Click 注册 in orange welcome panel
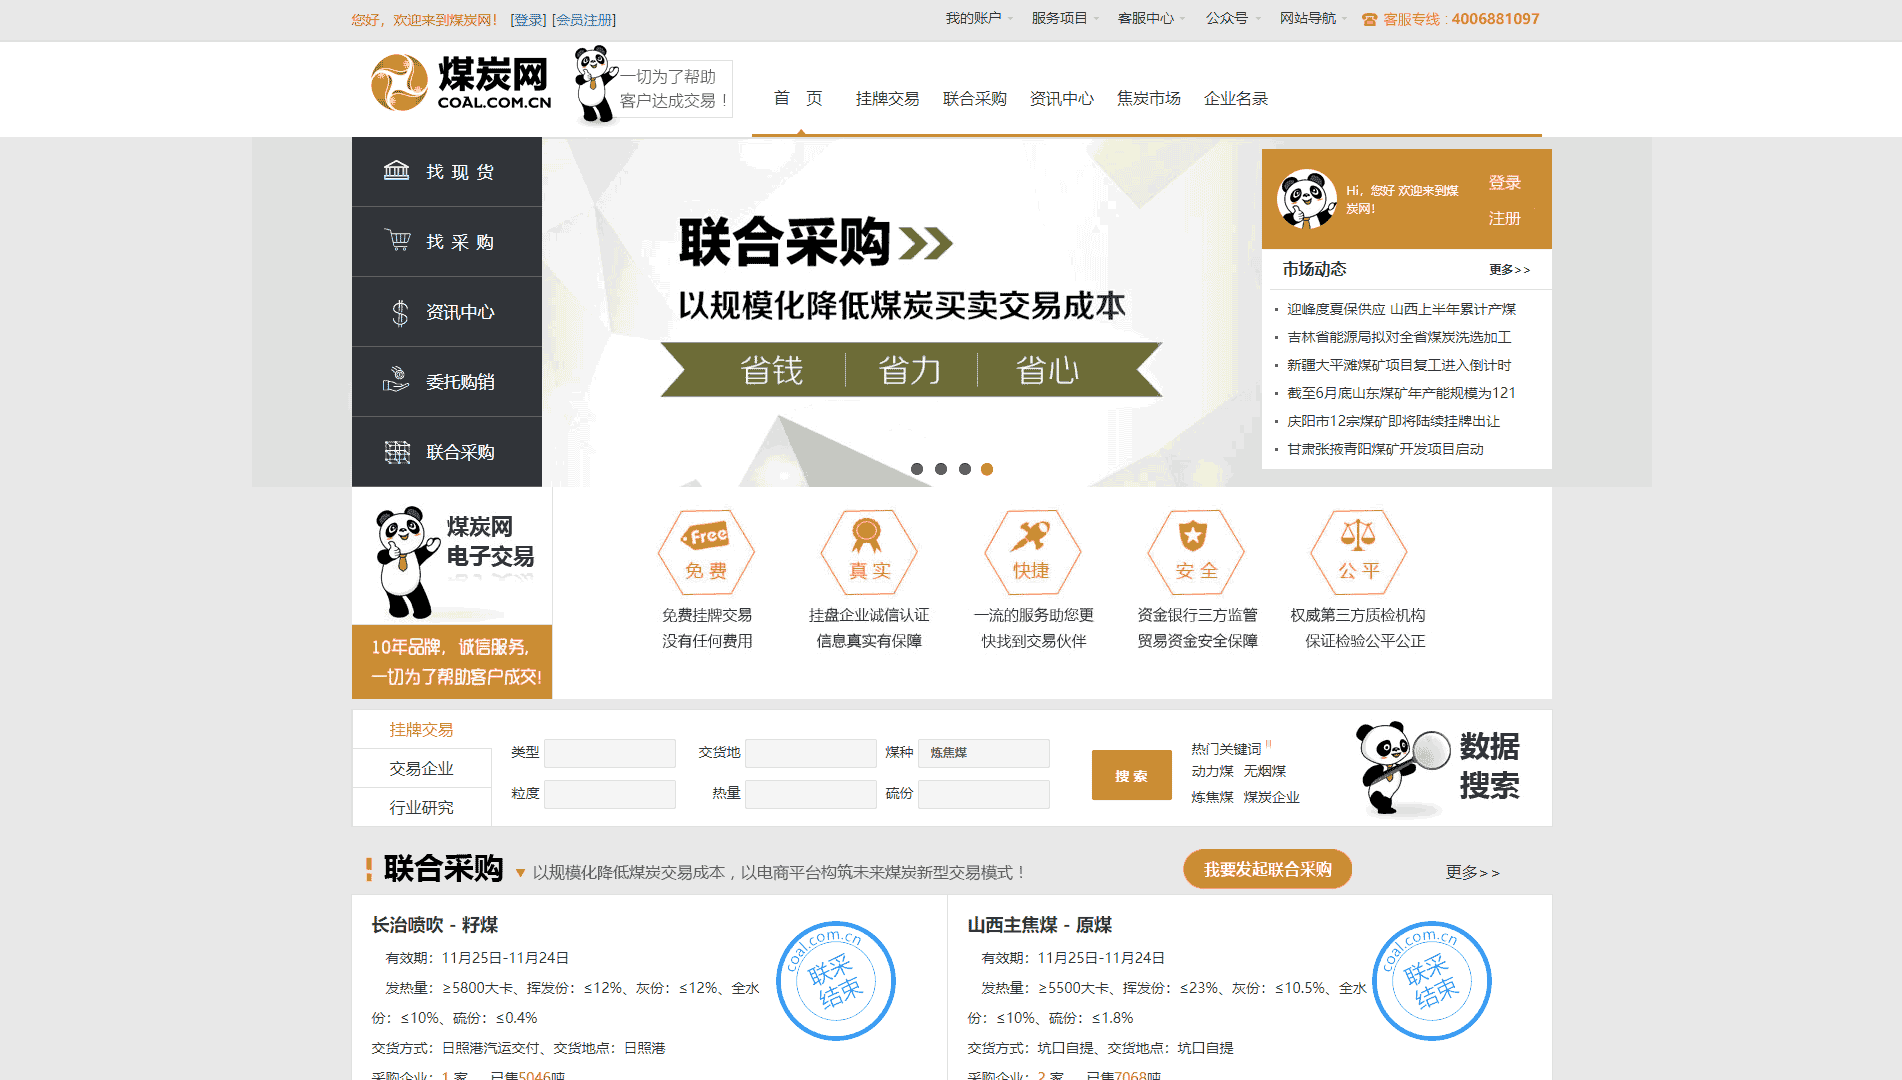The height and width of the screenshot is (1080, 1902). (1504, 218)
